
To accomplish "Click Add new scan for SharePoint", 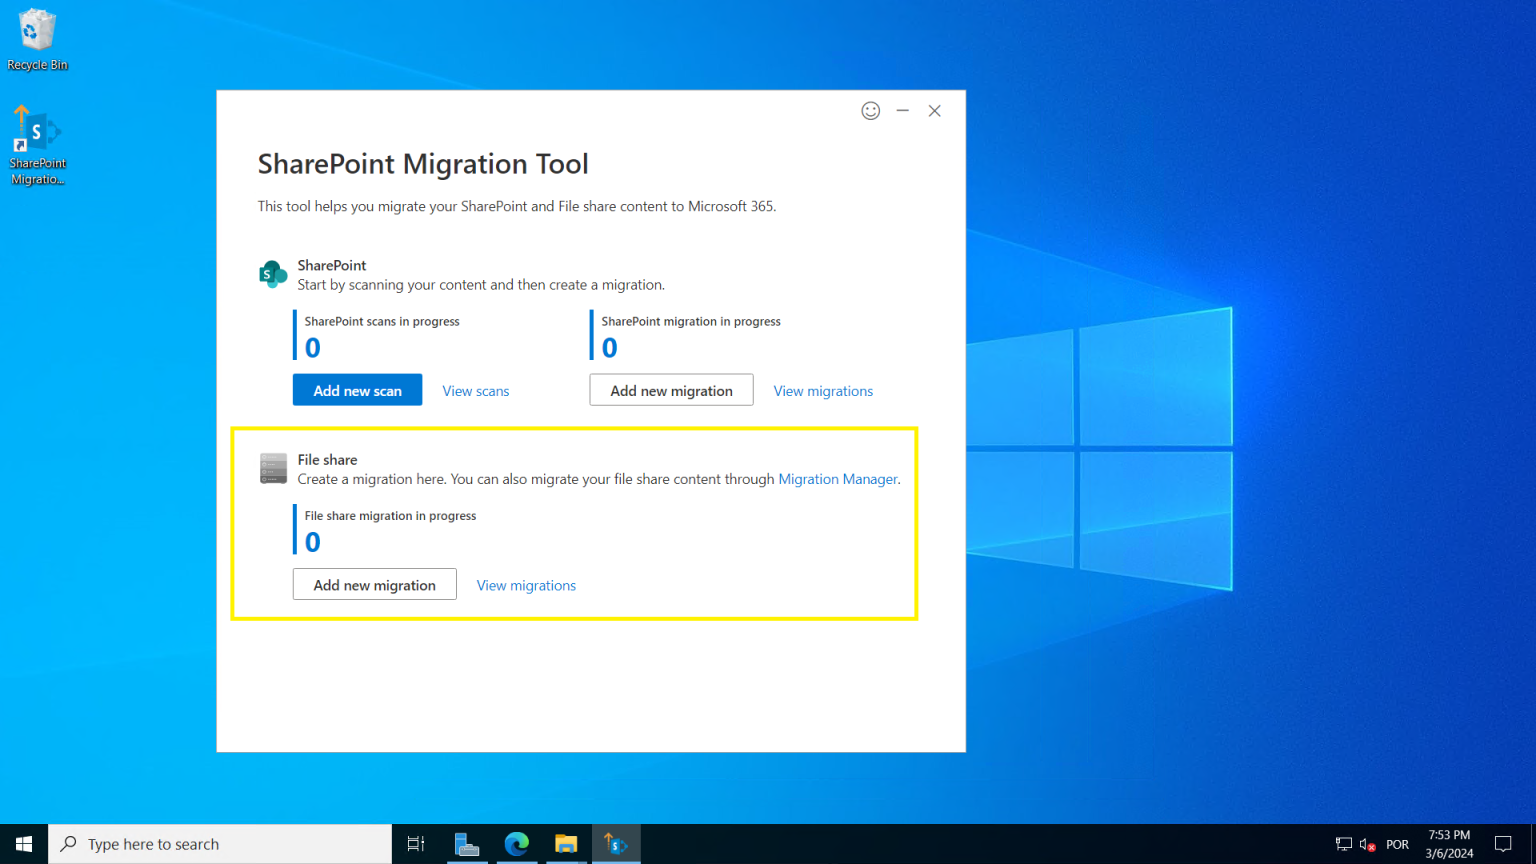I will (357, 389).
